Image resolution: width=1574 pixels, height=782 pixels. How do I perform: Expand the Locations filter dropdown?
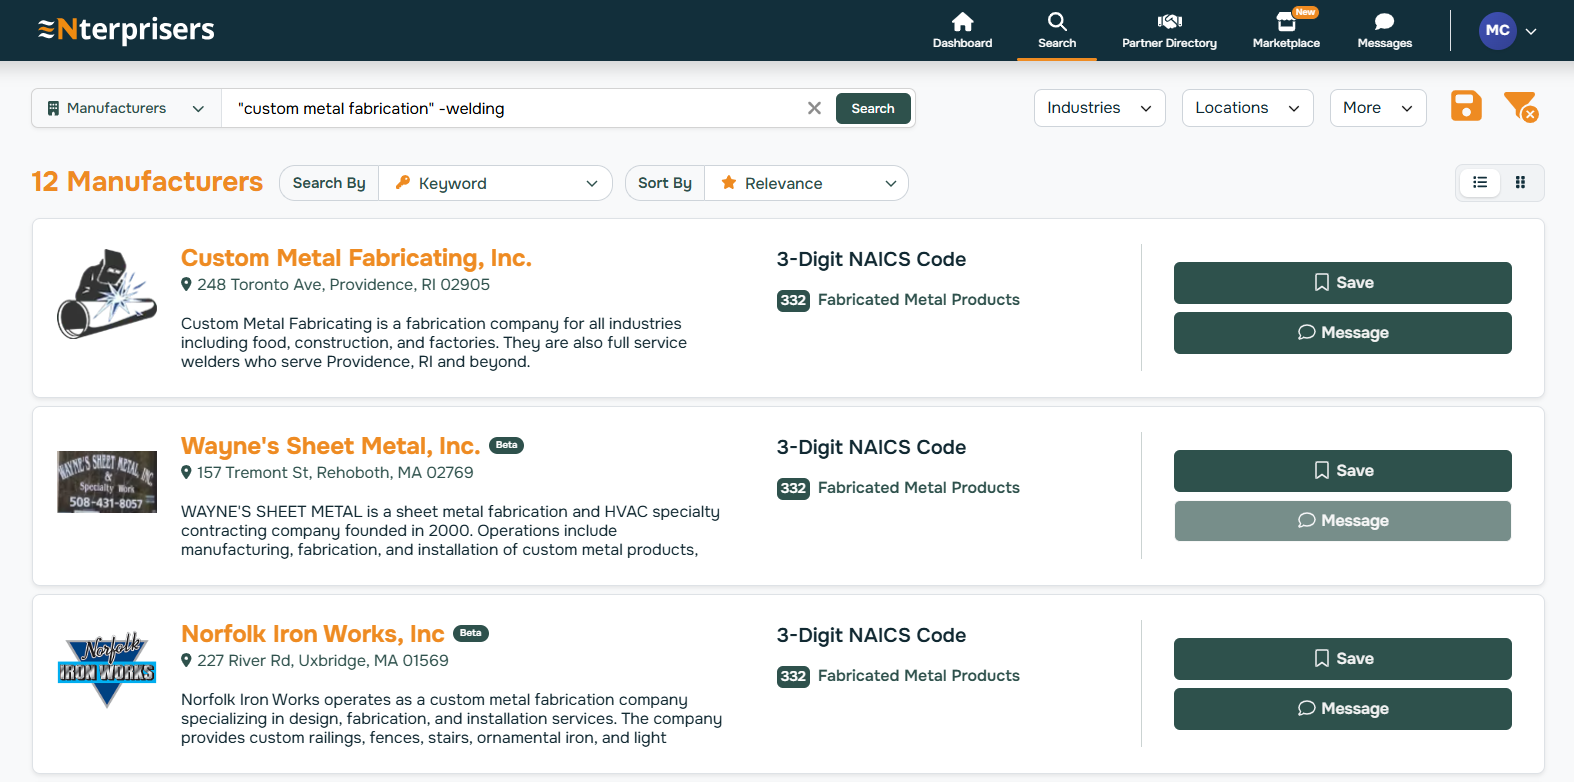[1246, 108]
